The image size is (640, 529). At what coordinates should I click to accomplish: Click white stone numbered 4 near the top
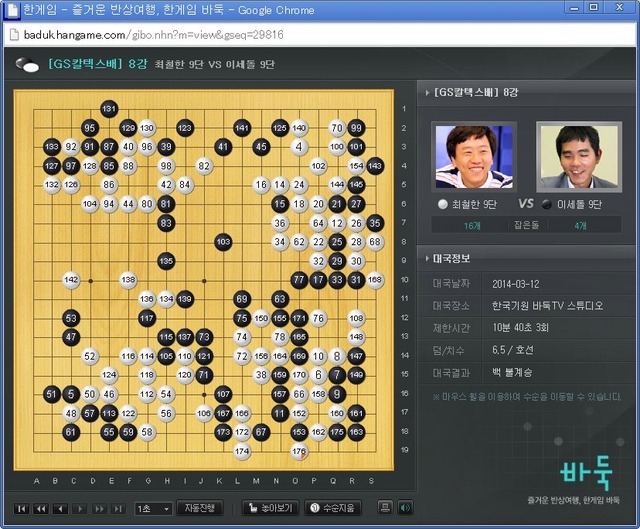tap(299, 147)
